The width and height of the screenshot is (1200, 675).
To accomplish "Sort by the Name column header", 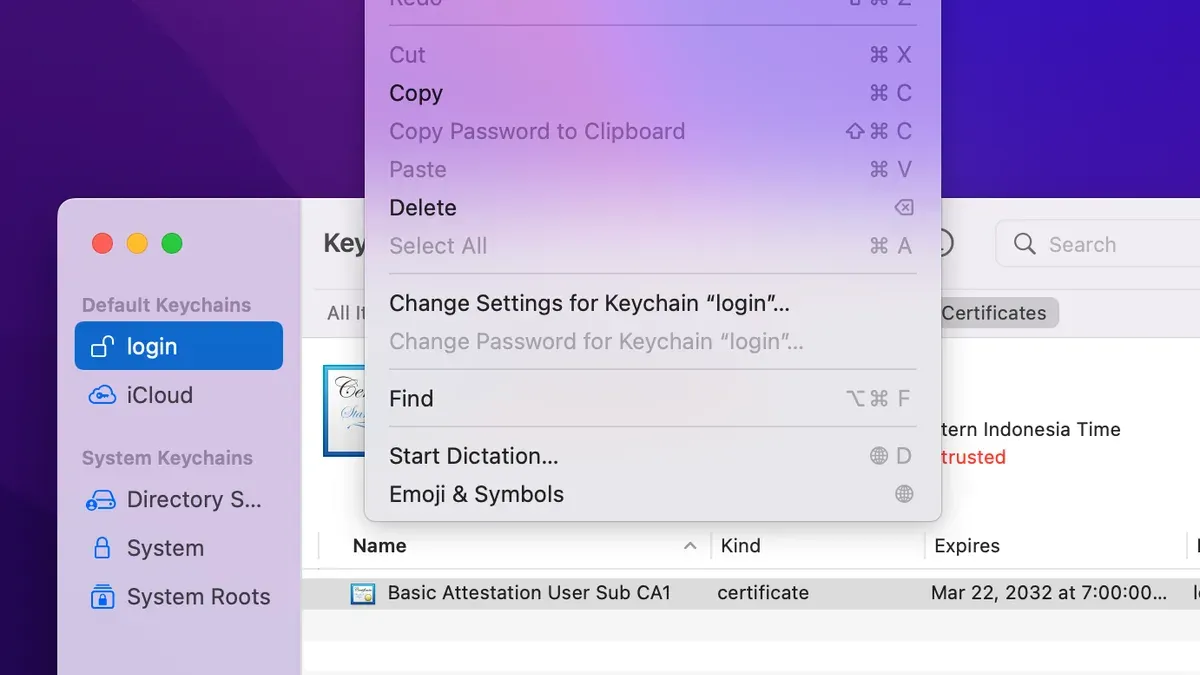I will pos(379,546).
